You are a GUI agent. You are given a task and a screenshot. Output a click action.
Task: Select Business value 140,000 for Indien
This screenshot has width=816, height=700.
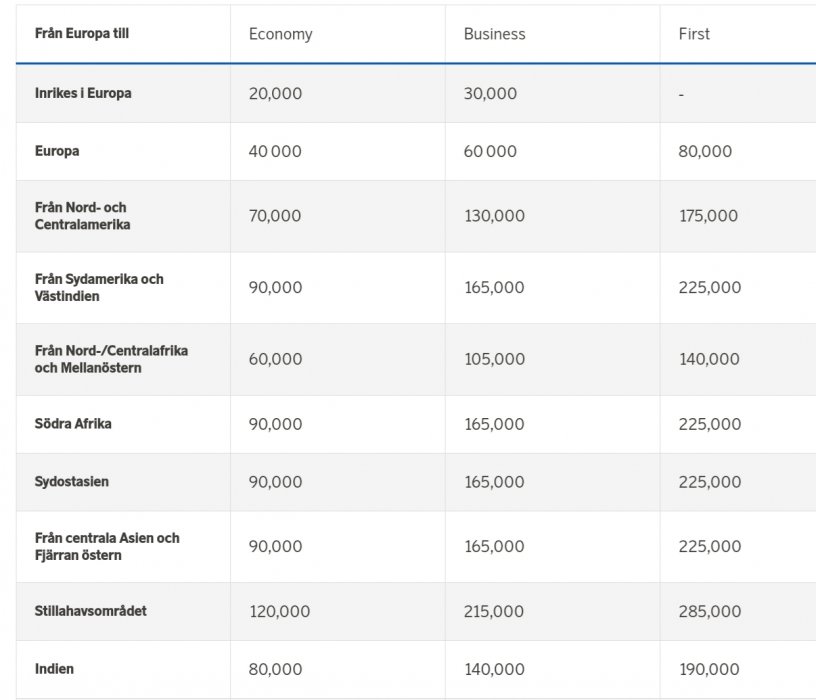pos(494,670)
